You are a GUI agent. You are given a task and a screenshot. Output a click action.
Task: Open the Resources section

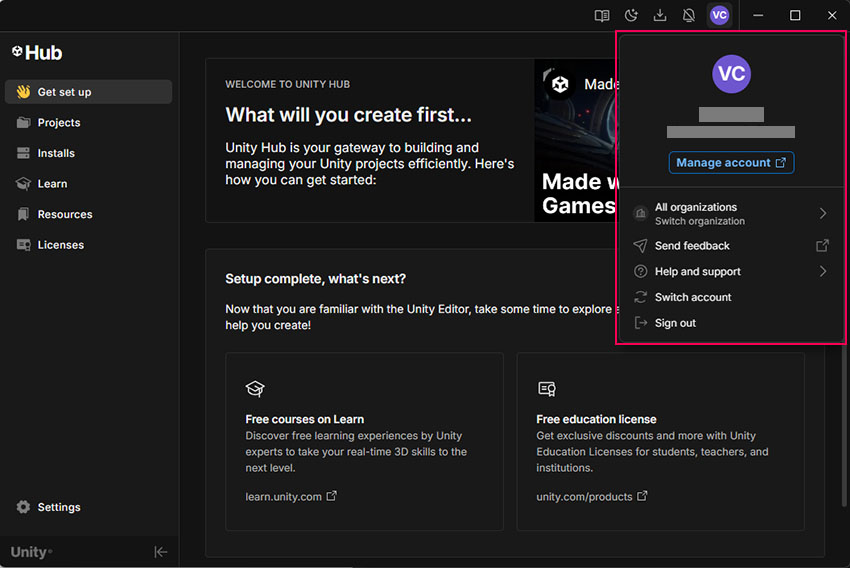pyautogui.click(x=88, y=214)
